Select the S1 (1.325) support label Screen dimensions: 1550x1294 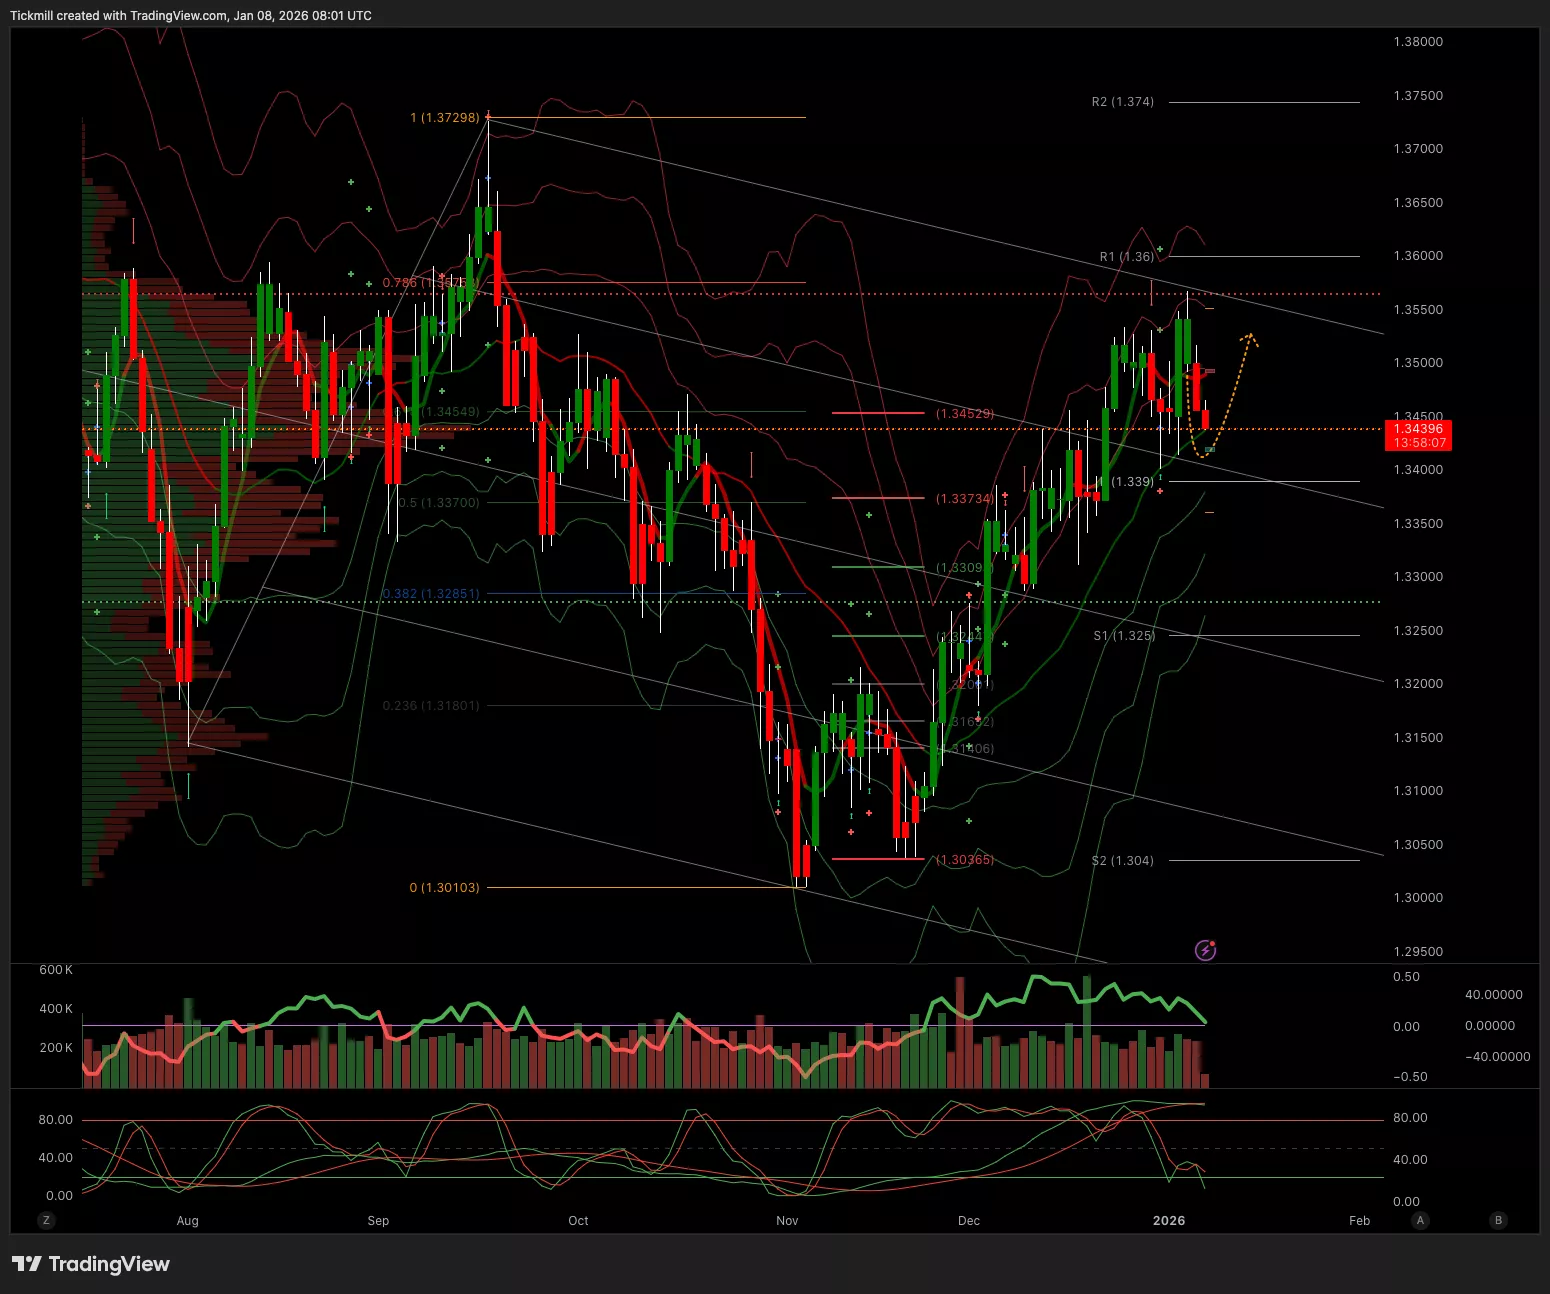pyautogui.click(x=1123, y=636)
